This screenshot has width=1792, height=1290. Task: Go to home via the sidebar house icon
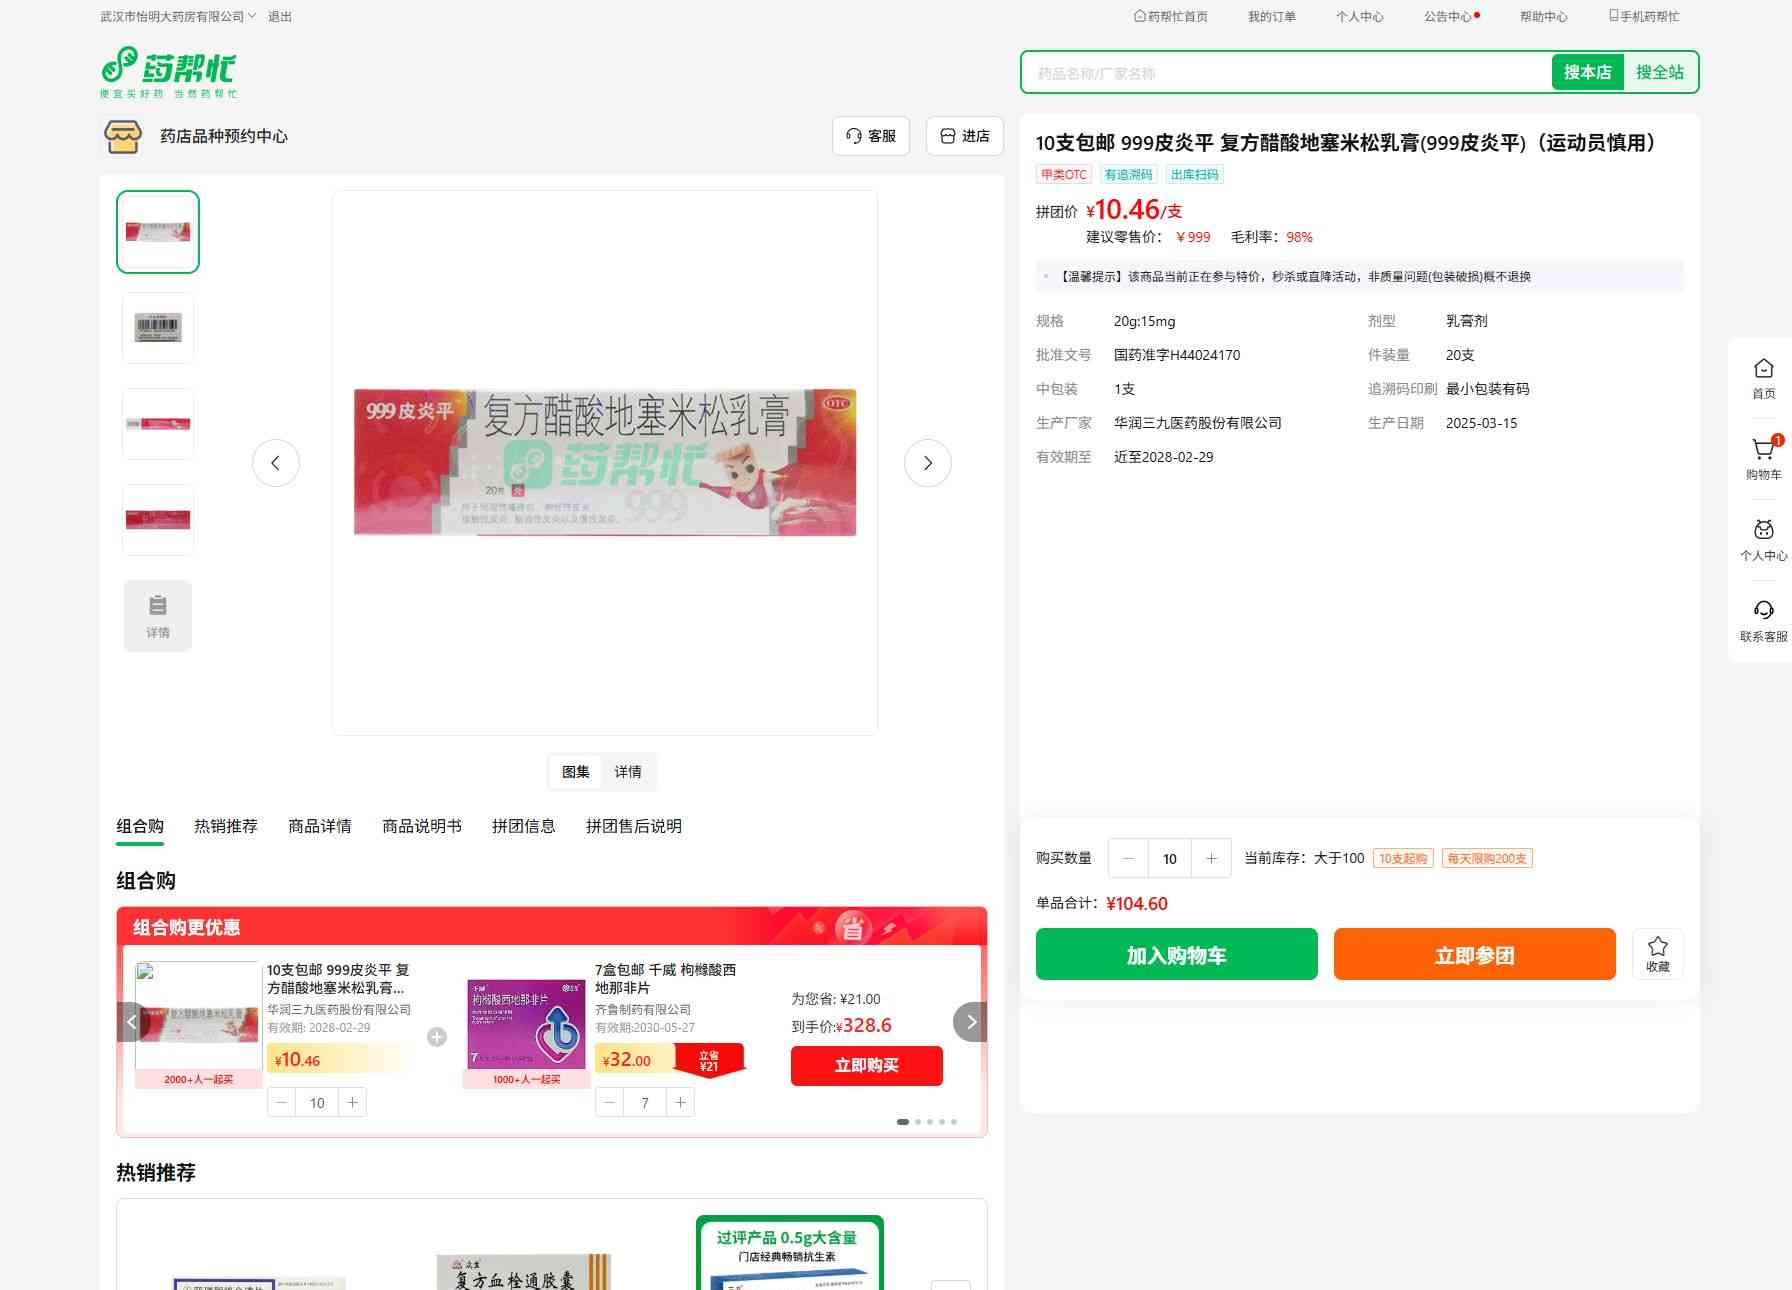coord(1763,378)
